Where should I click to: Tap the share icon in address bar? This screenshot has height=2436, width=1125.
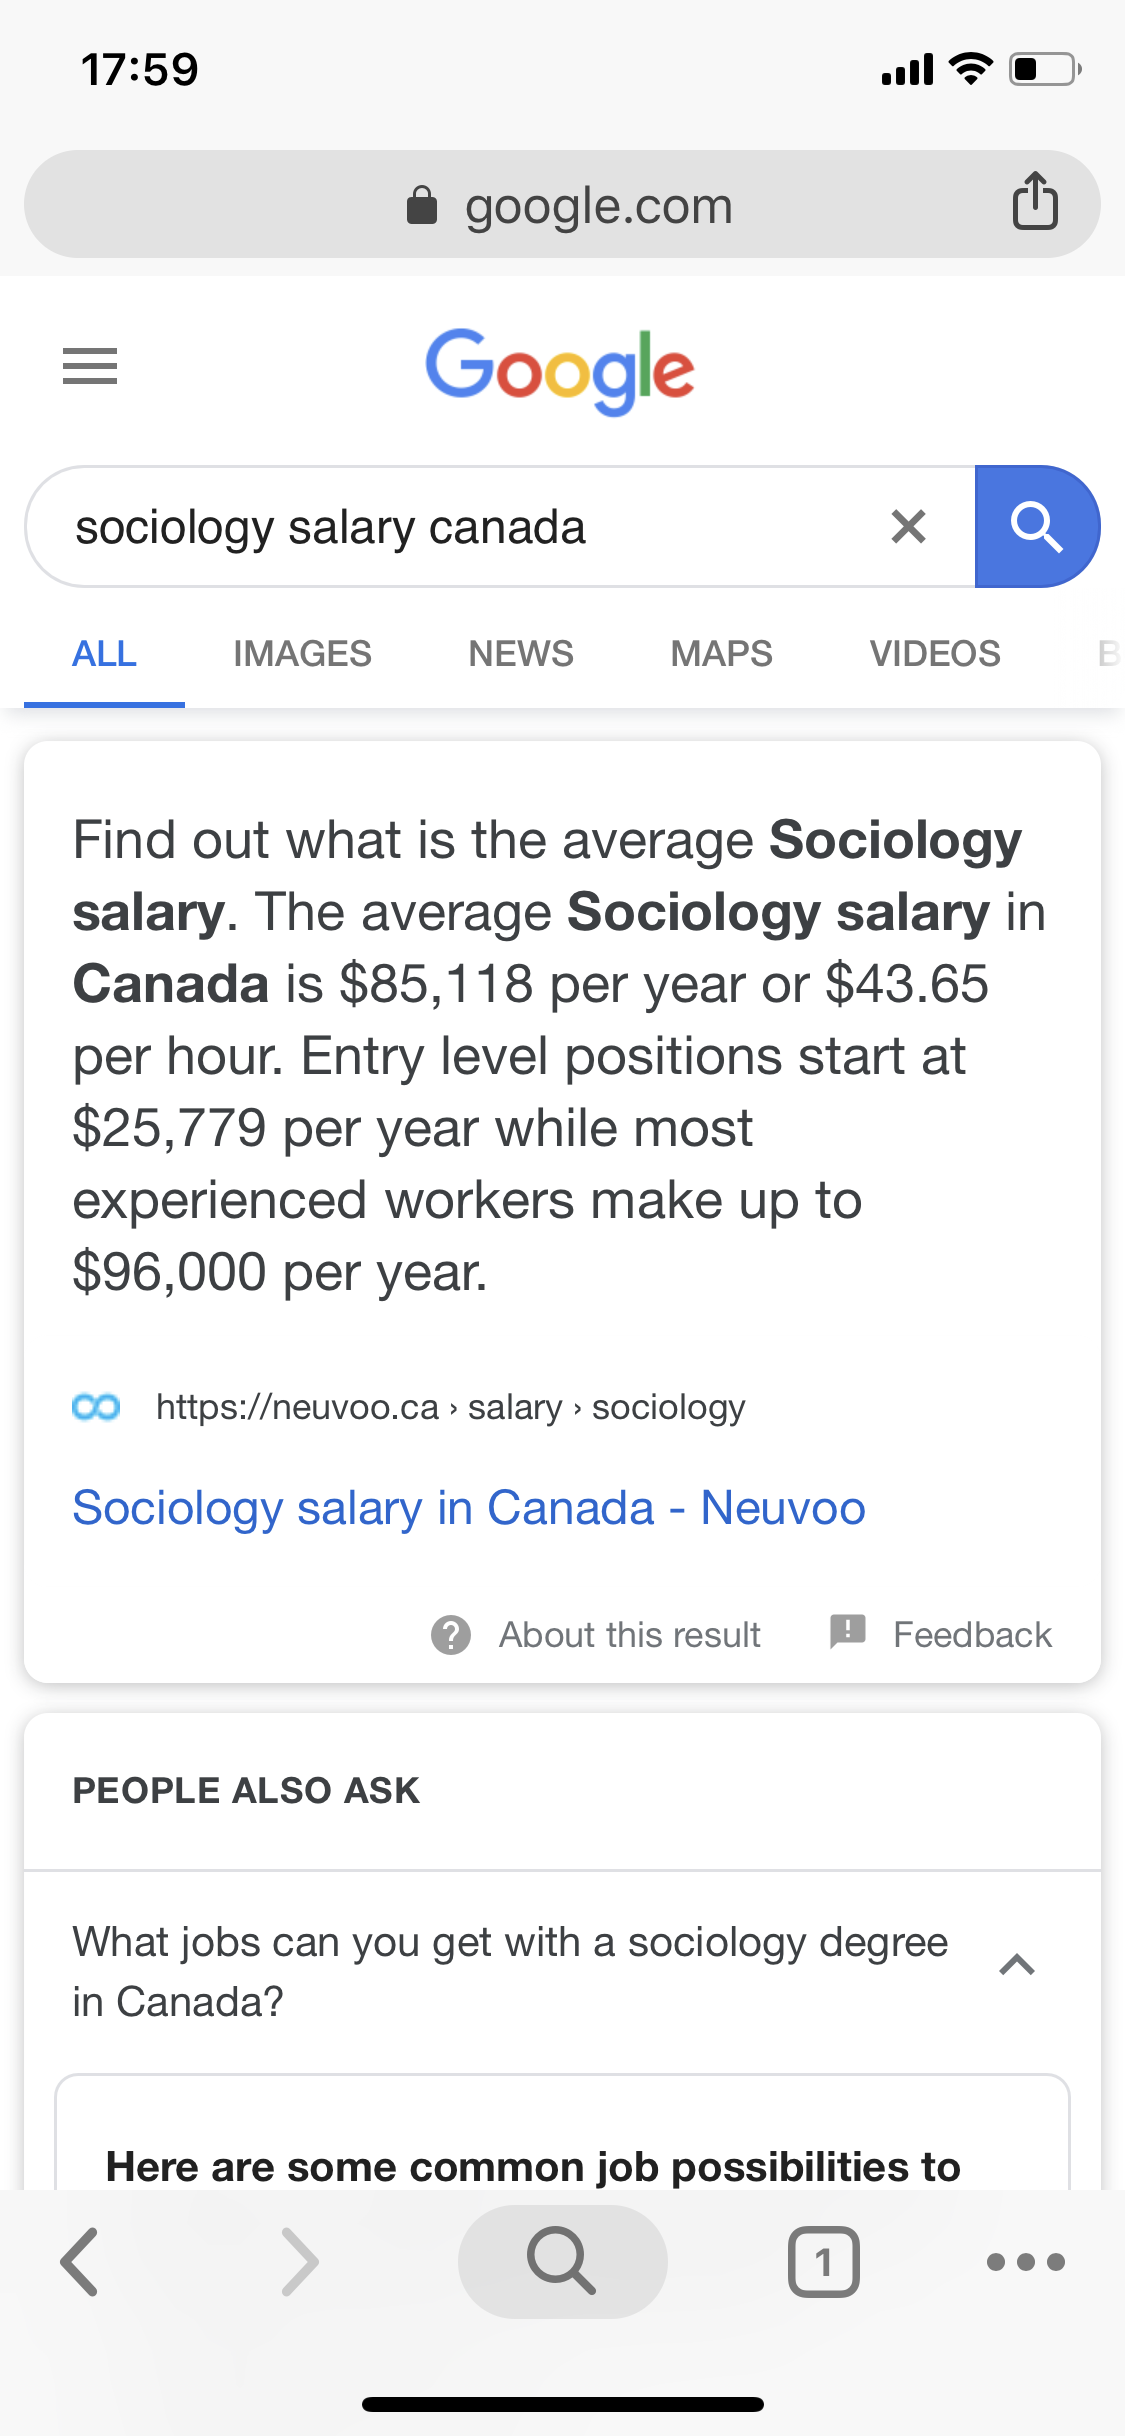coord(1035,202)
